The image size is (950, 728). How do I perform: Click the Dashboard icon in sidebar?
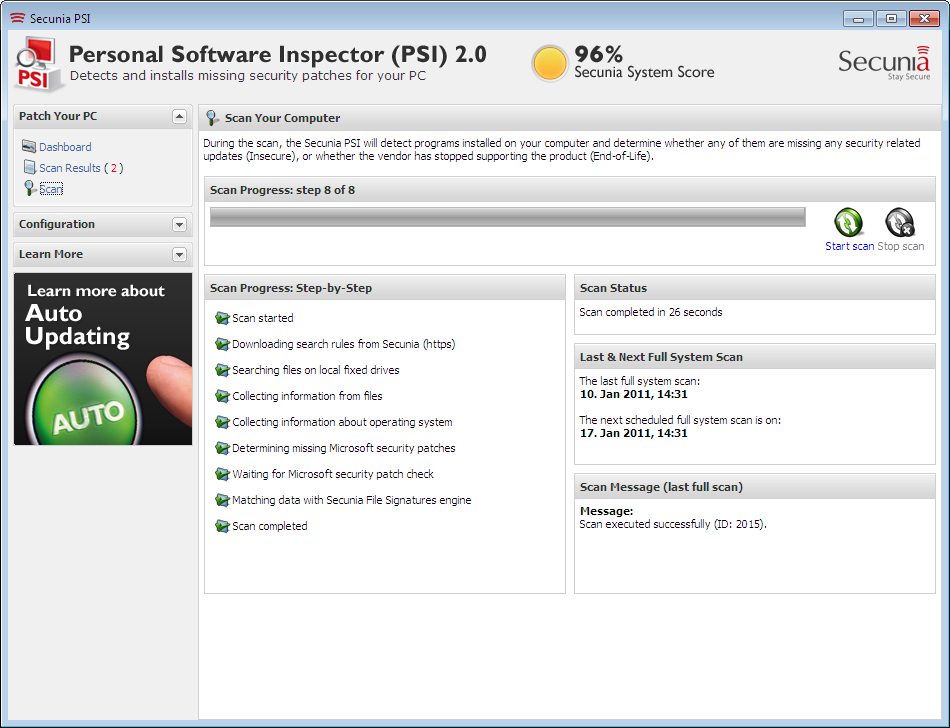[29, 146]
